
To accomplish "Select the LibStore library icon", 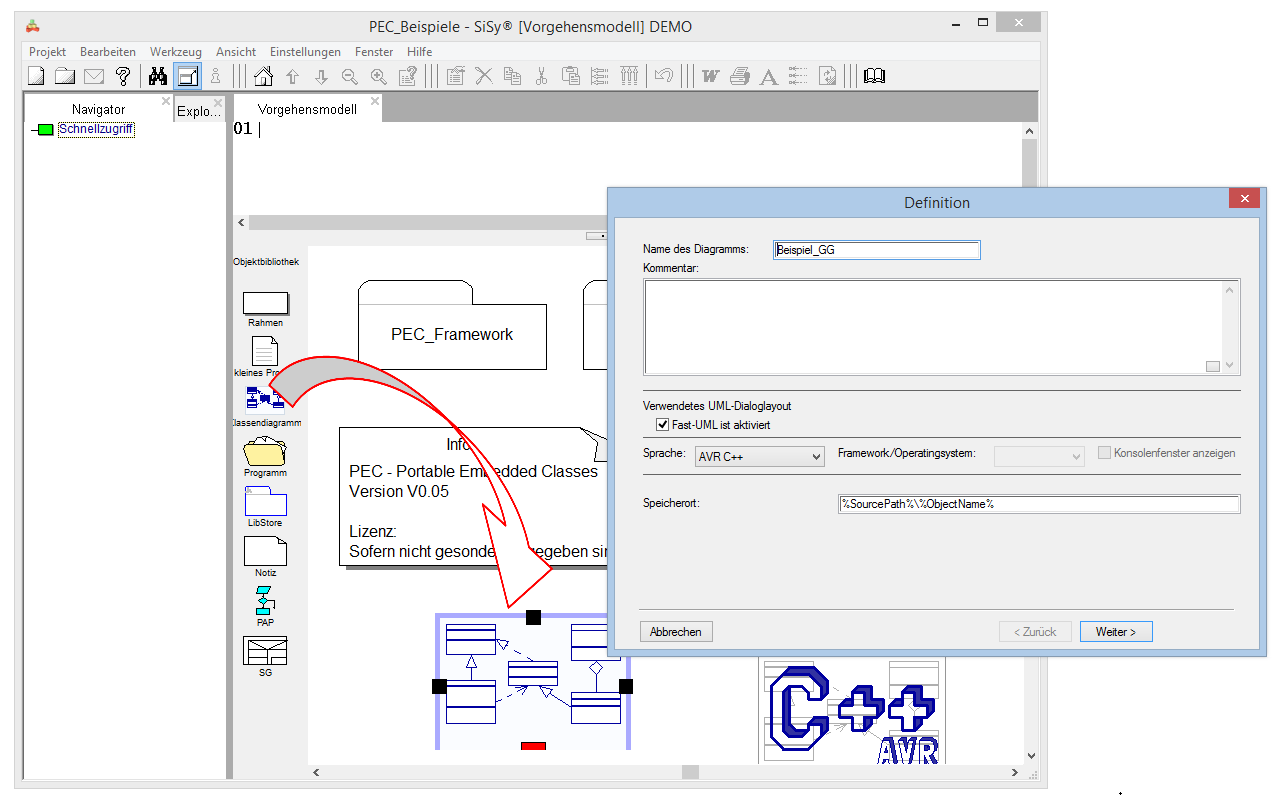I will point(265,501).
